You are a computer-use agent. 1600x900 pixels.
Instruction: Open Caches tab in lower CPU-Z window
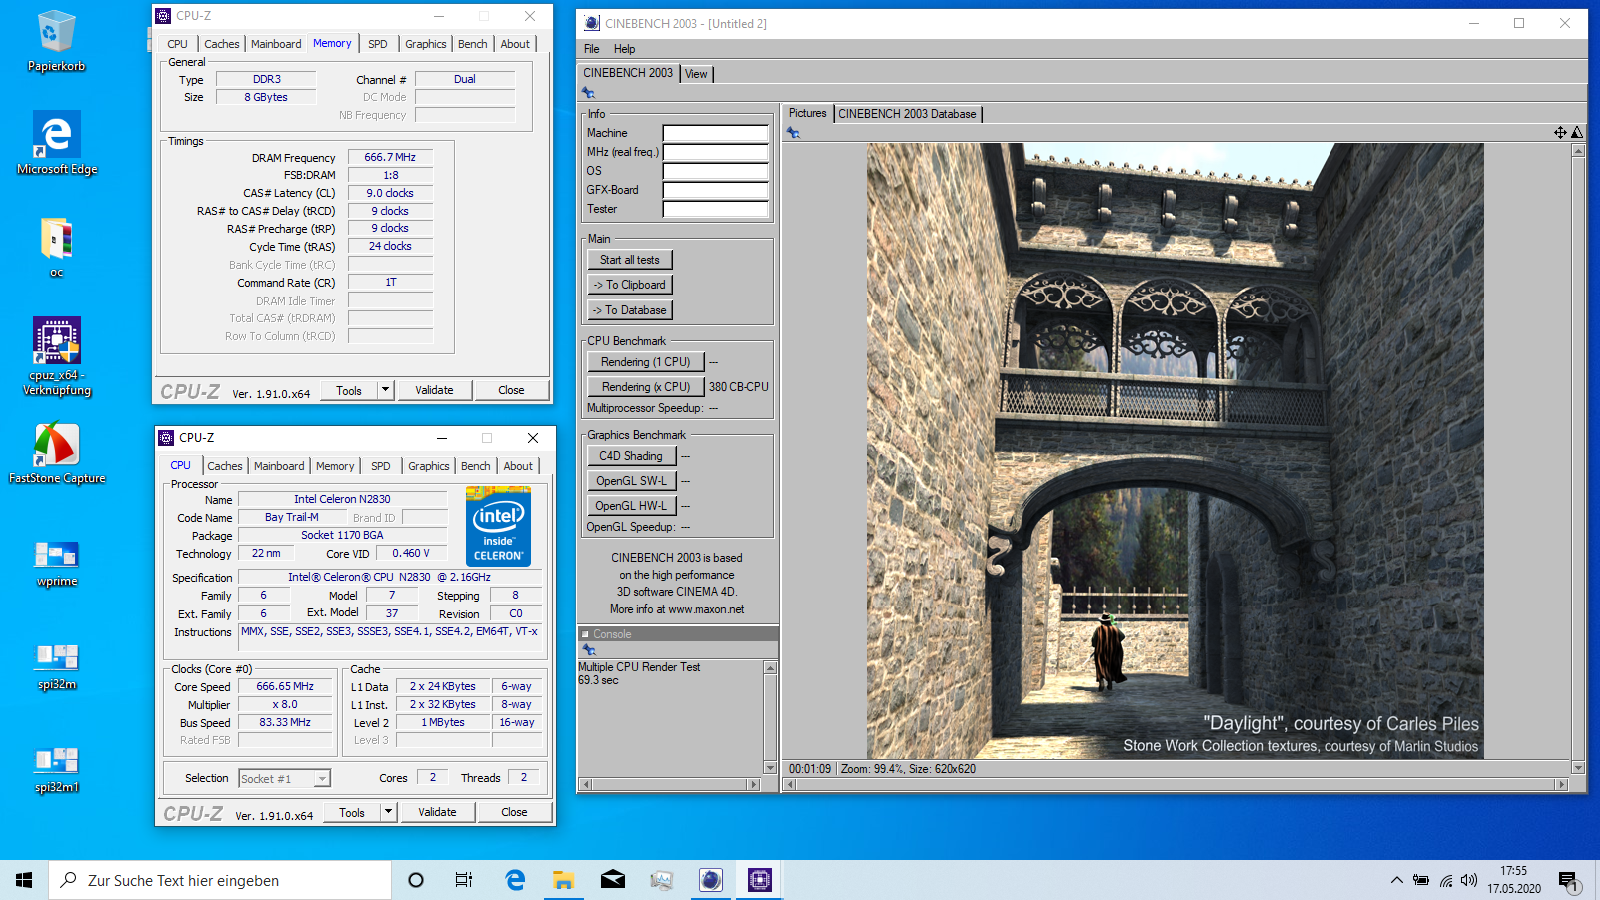click(x=225, y=466)
